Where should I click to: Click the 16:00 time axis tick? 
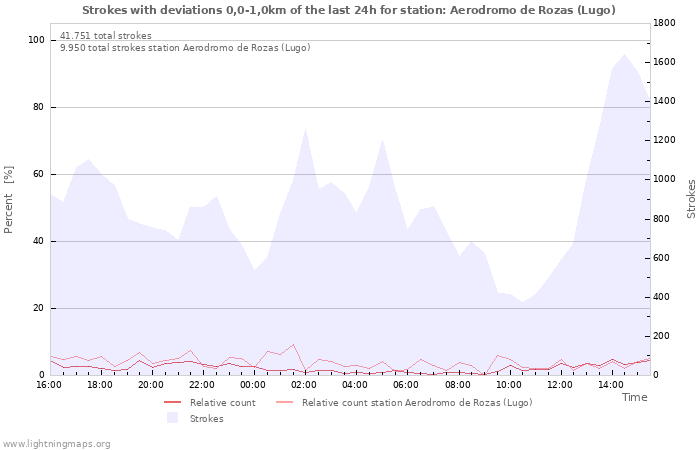49,385
